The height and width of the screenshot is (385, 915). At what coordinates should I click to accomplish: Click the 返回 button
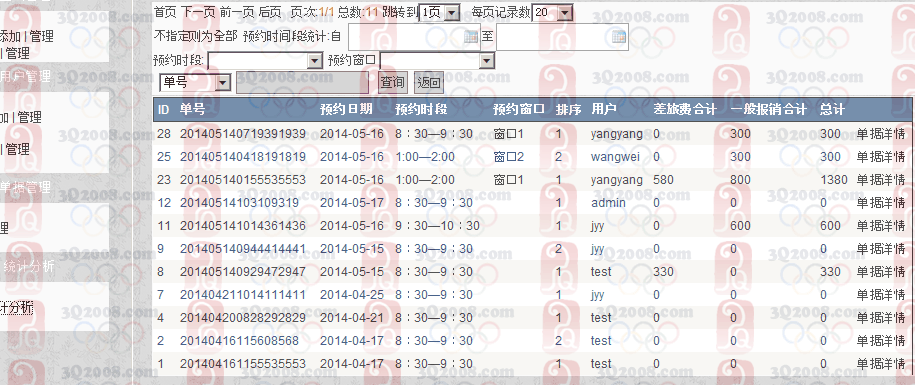429,83
